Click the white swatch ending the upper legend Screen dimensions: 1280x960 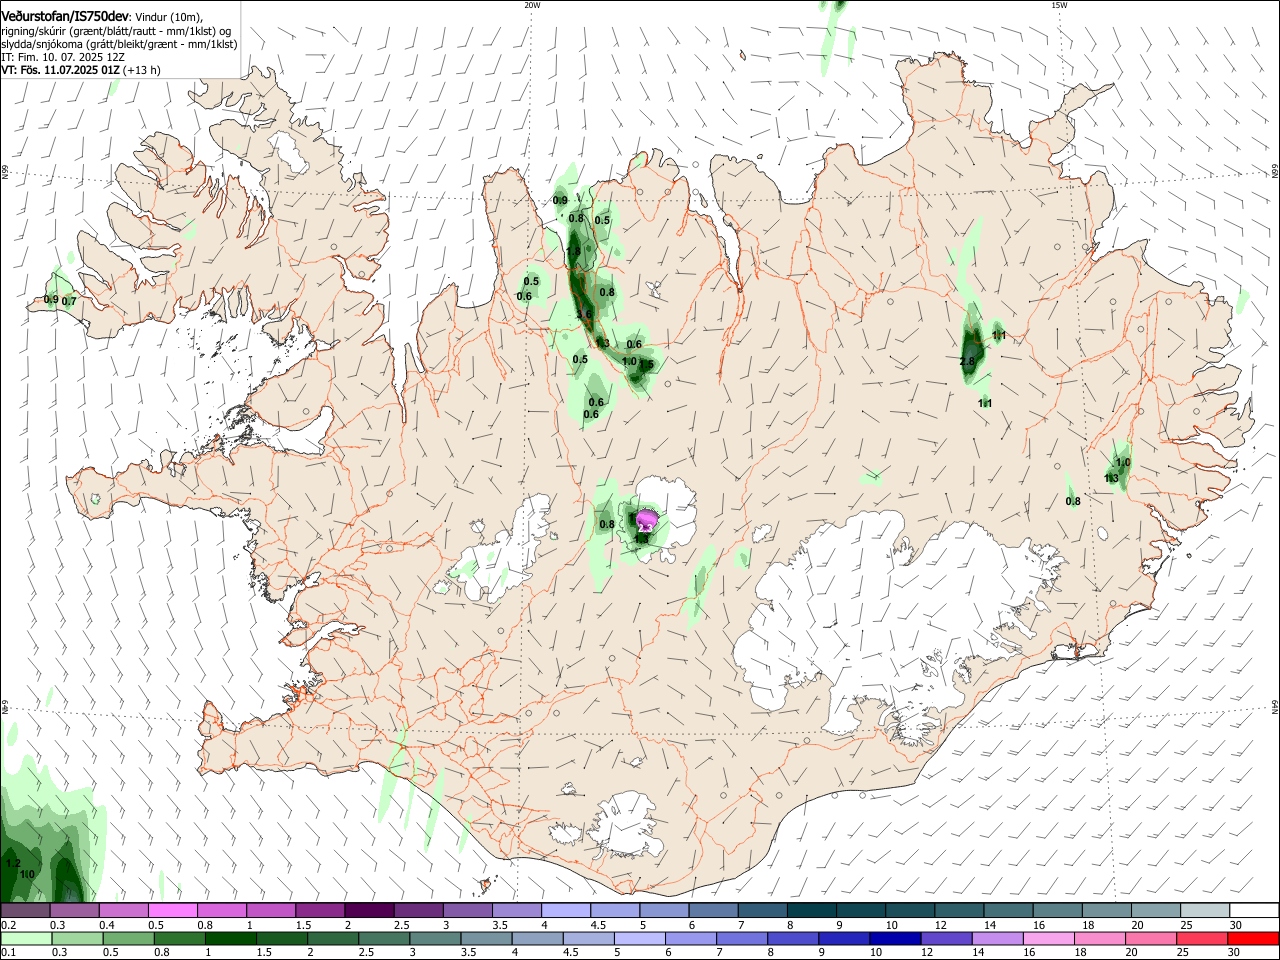click(1255, 911)
